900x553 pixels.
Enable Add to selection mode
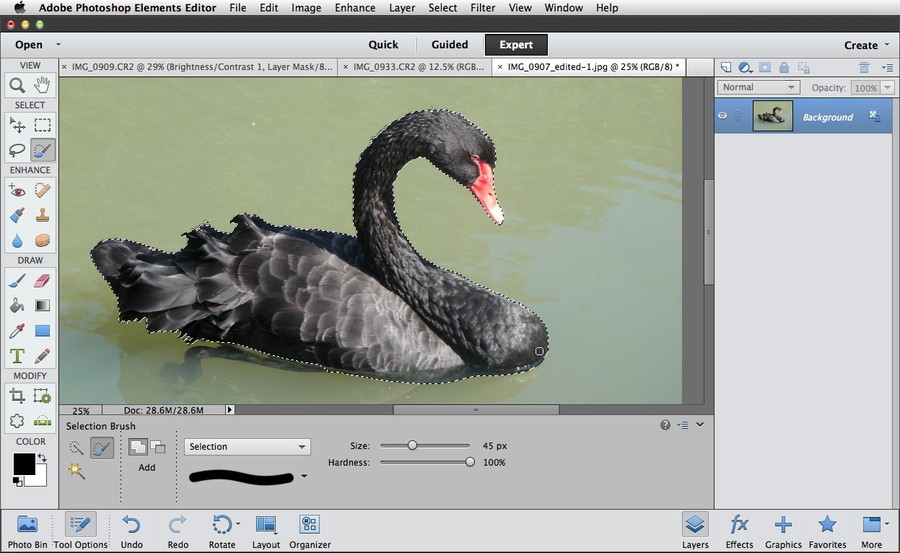tap(138, 447)
